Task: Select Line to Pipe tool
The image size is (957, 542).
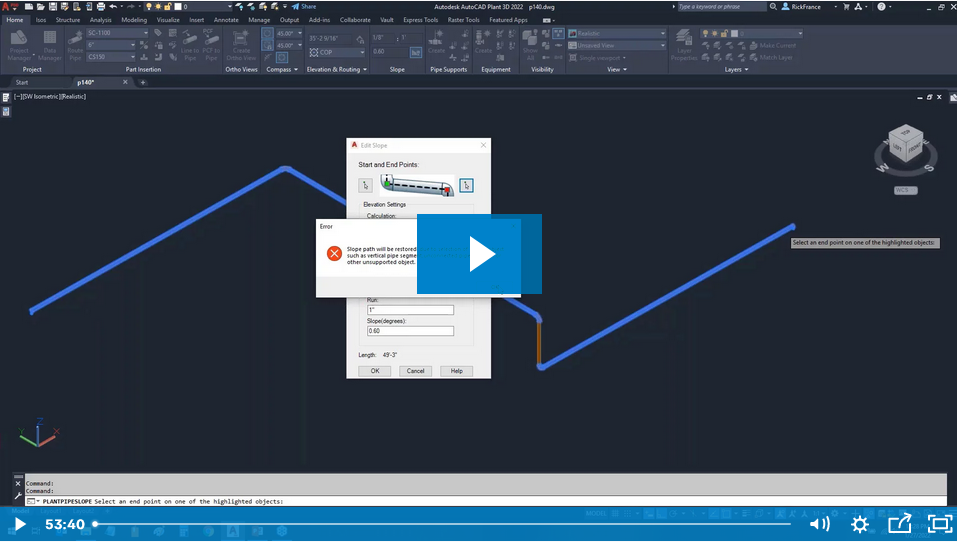Action: click(190, 46)
